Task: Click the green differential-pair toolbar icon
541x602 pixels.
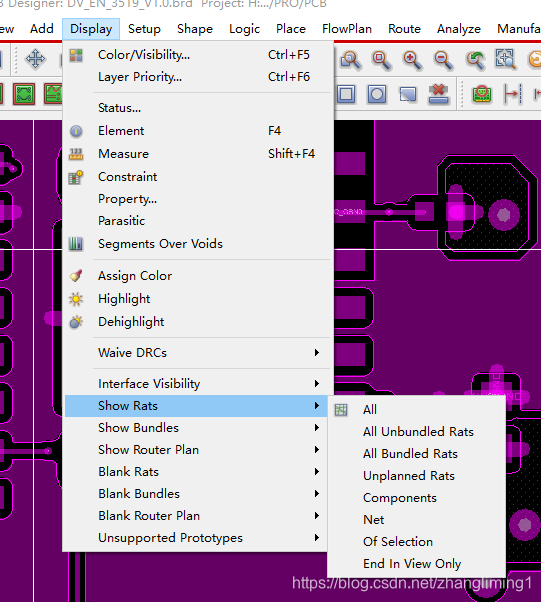Action: point(24,94)
